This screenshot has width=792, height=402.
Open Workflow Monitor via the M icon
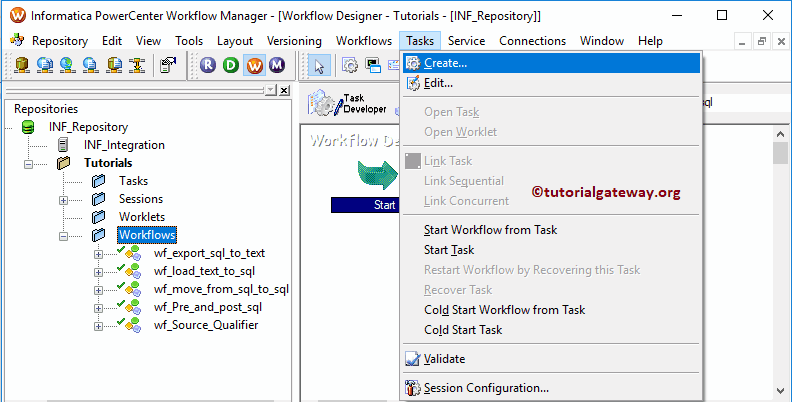(277, 65)
